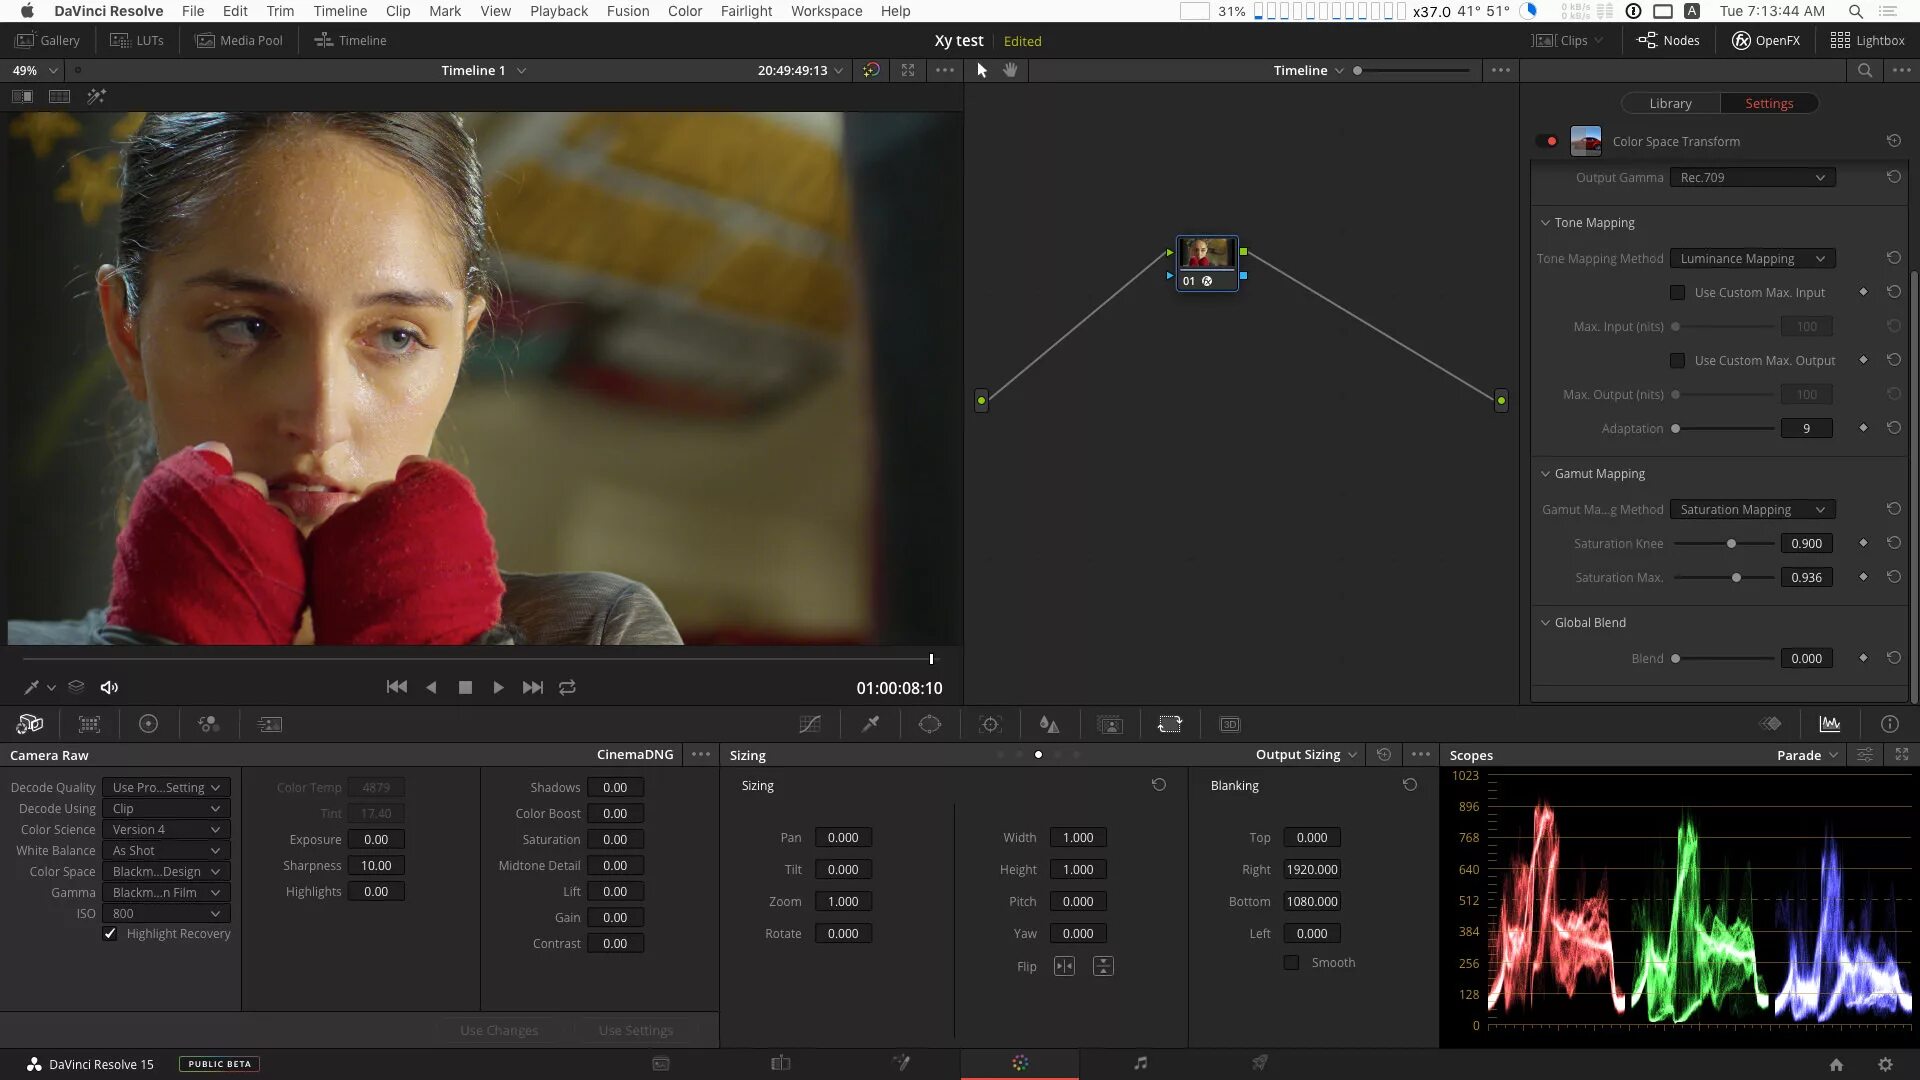Select the Qualifier eyedropper palette
The image size is (1920, 1080).
coord(870,724)
